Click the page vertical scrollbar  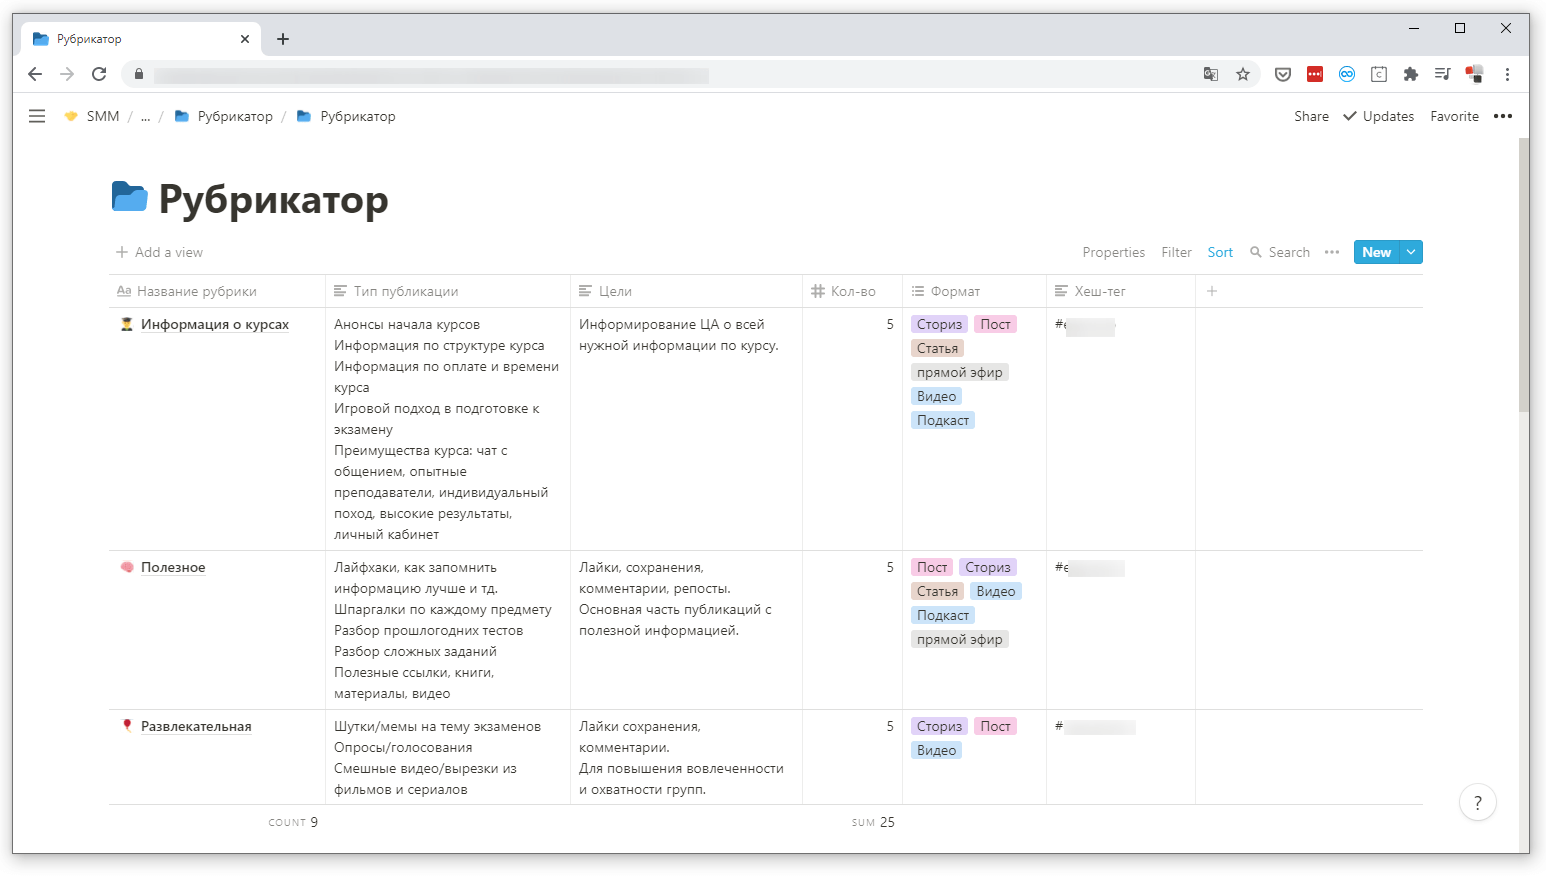(1523, 275)
